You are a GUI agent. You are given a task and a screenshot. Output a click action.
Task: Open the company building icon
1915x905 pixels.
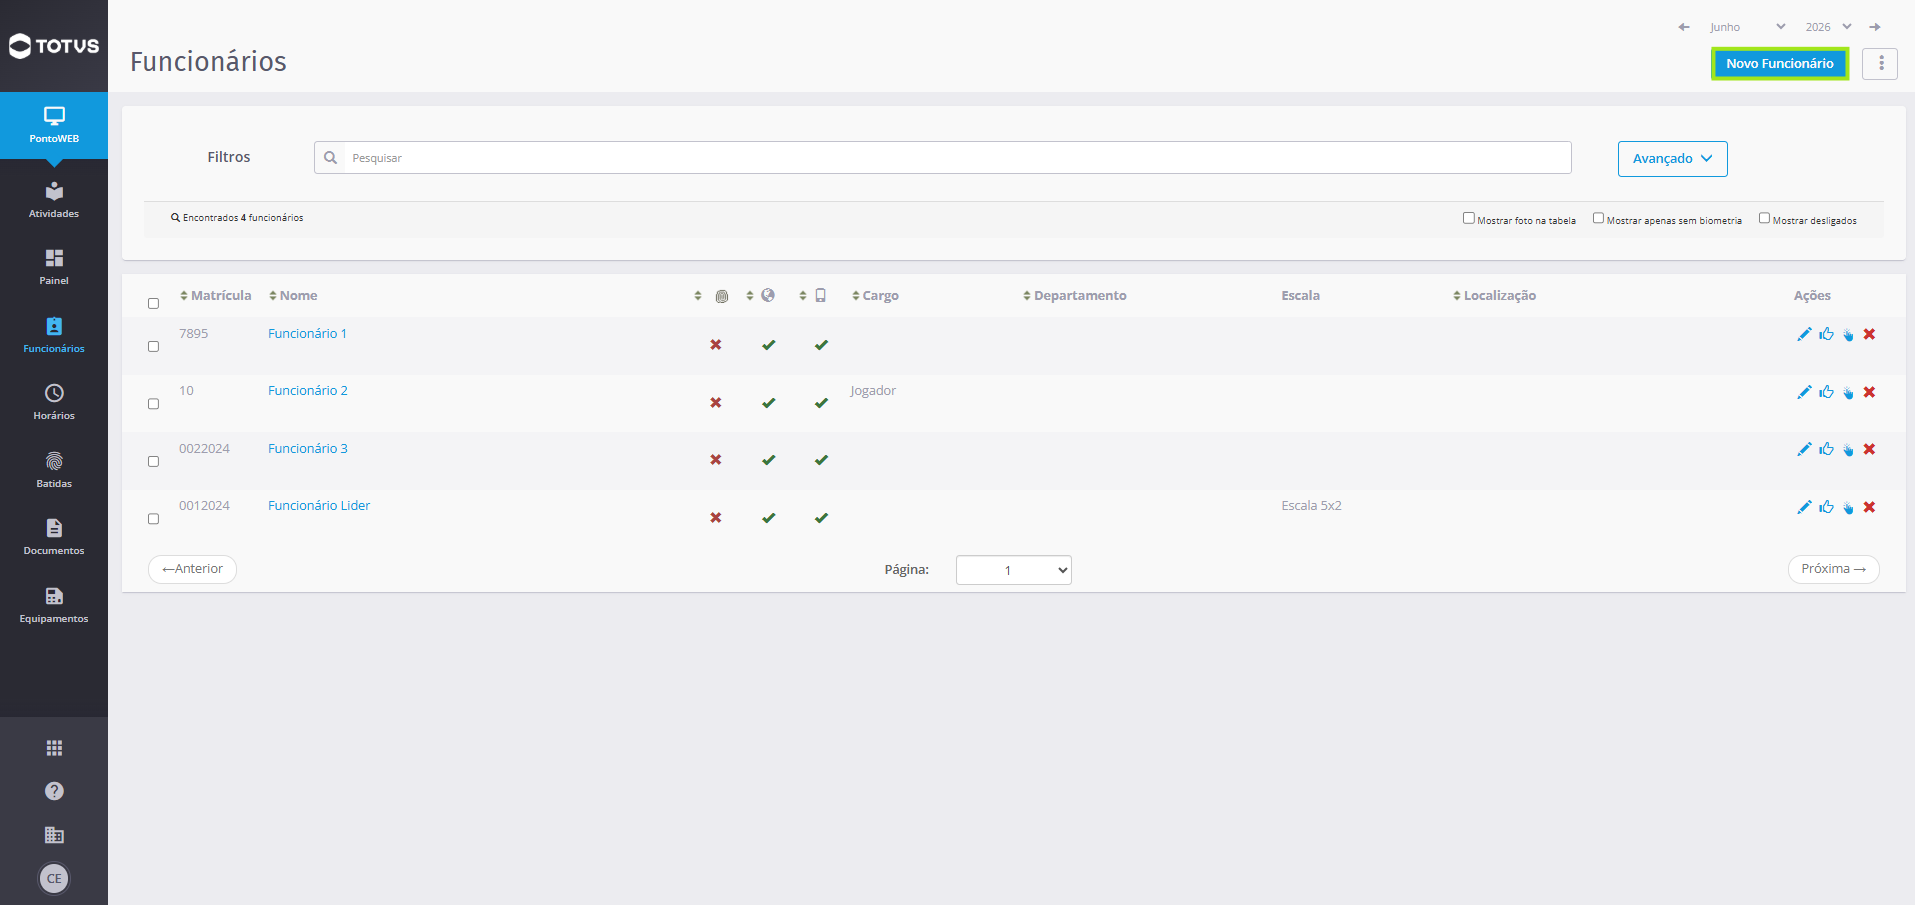point(54,835)
